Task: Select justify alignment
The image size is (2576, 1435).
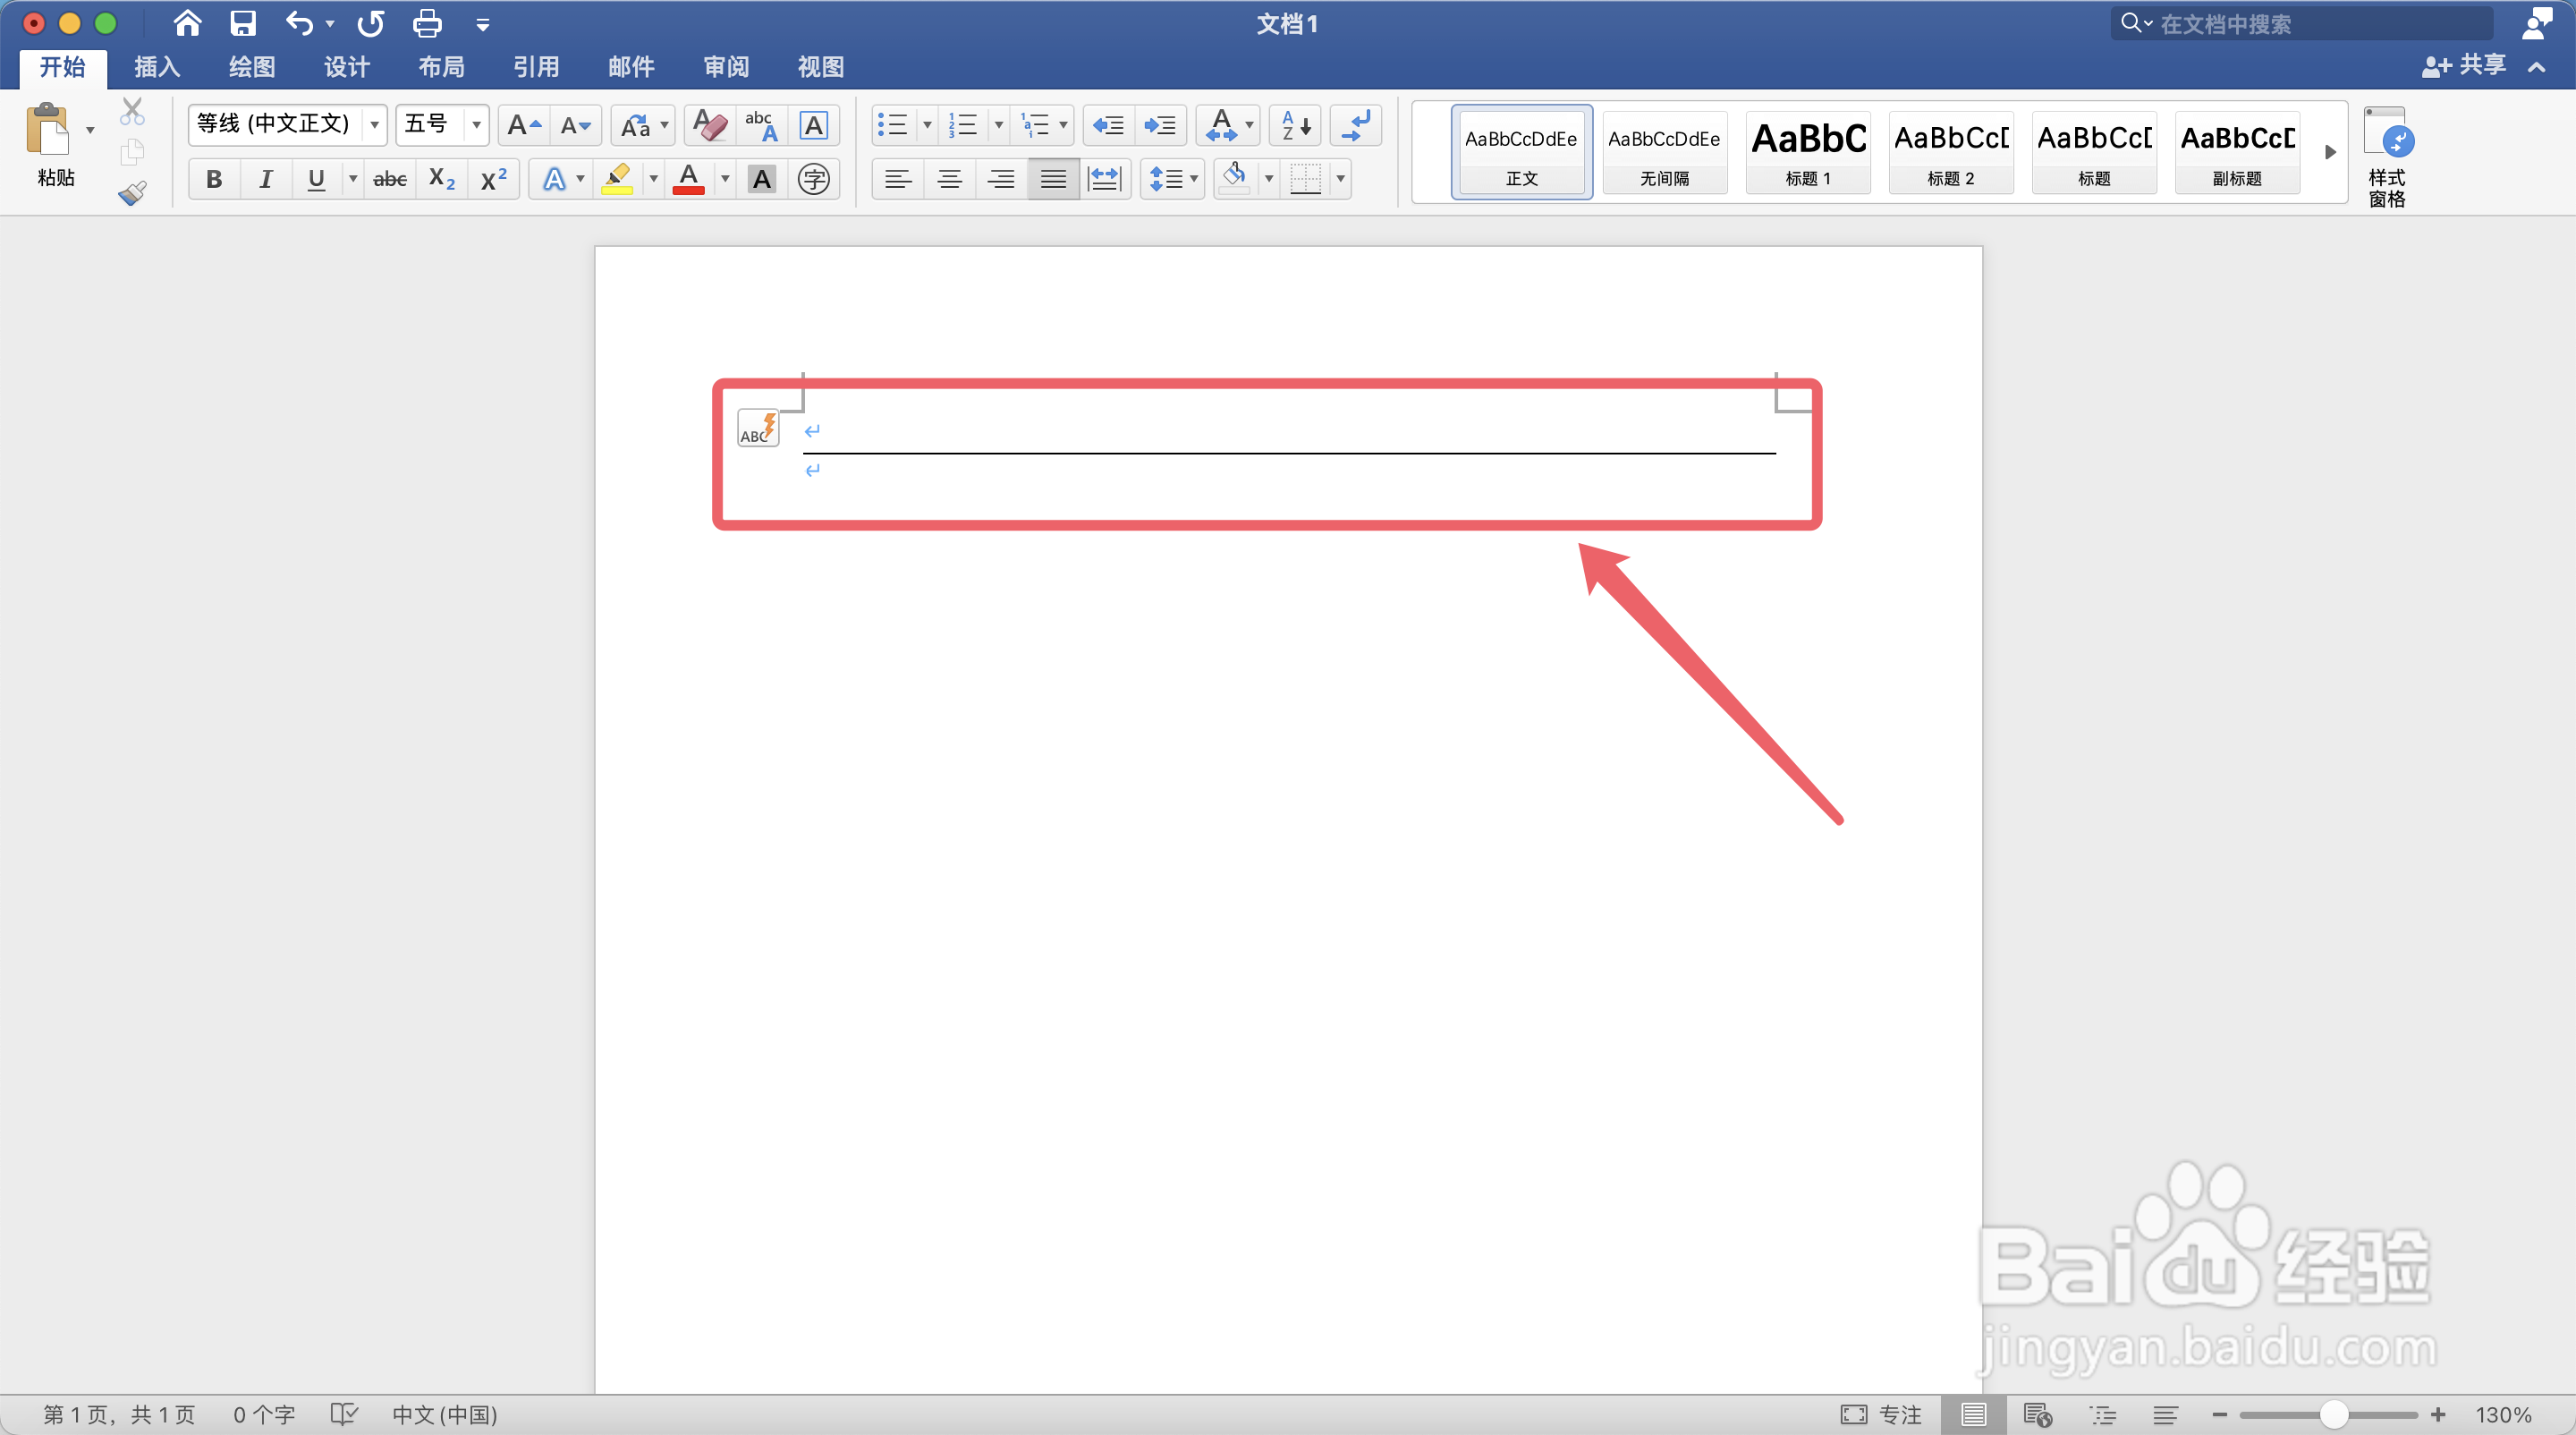Action: click(1053, 179)
